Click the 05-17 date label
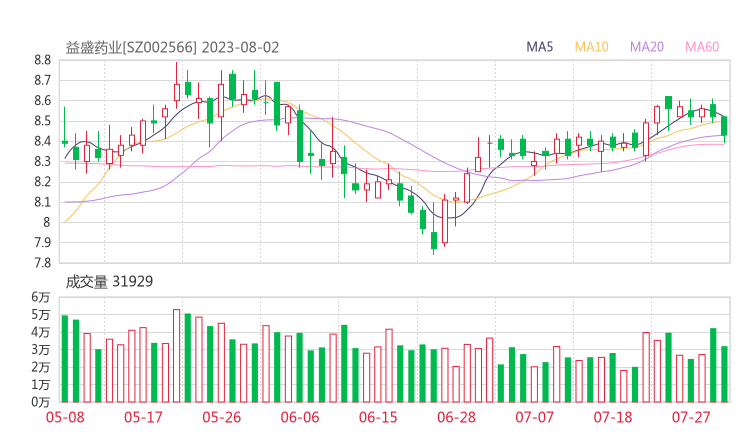This screenshot has width=740, height=440. pos(143,417)
